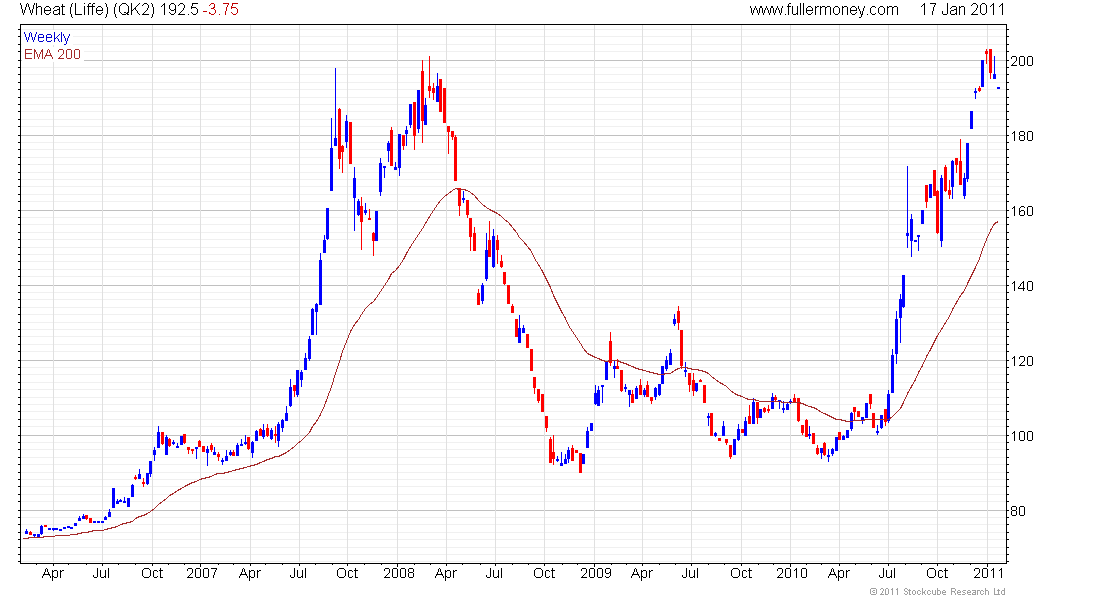Click the last price value '192.5'
The height and width of the screenshot is (600, 1100).
pyautogui.click(x=179, y=10)
